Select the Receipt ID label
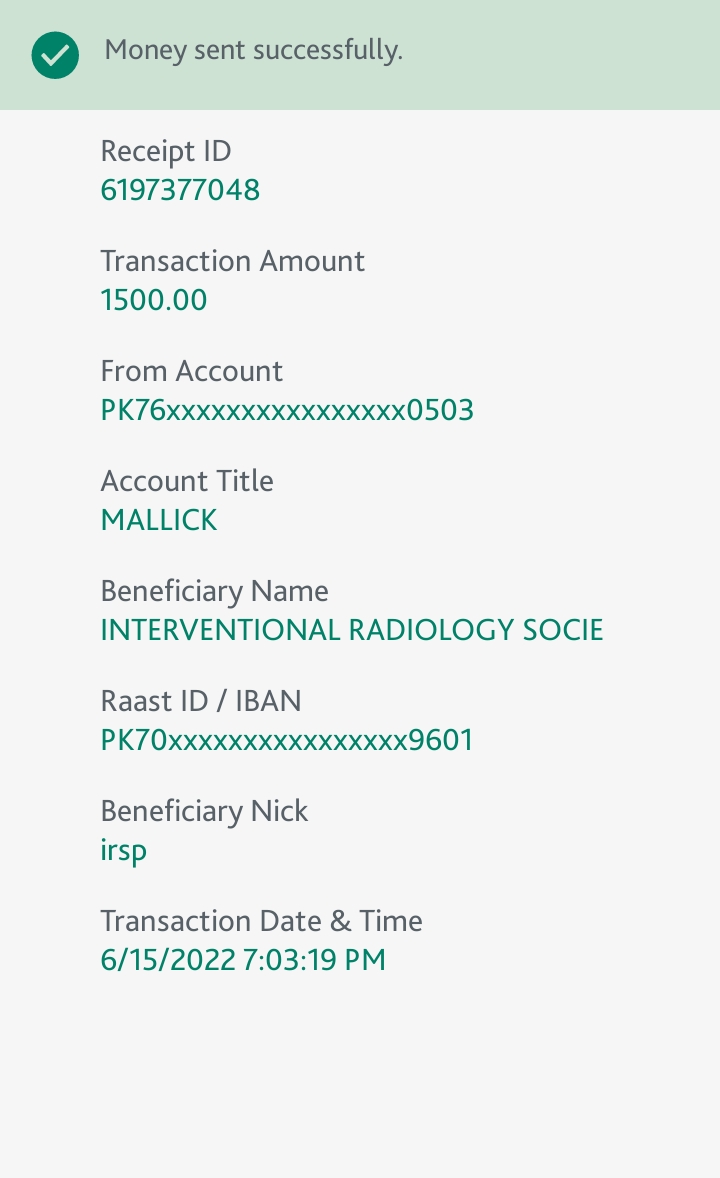This screenshot has height=1178, width=720. [166, 151]
